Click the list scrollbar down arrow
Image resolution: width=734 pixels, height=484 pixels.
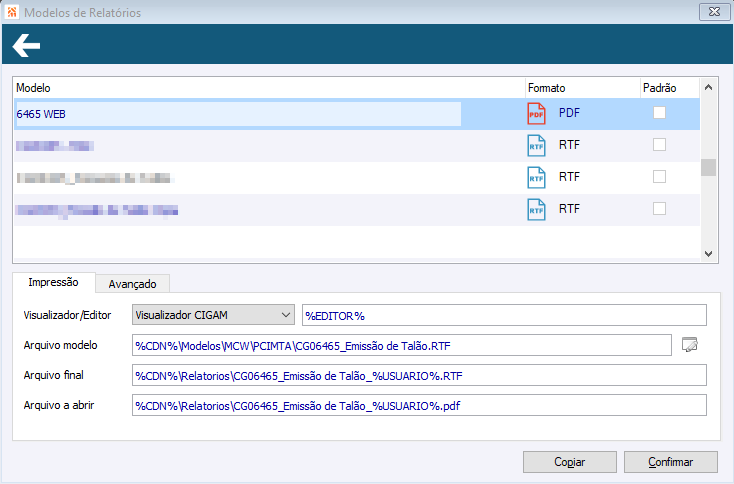pos(708,253)
